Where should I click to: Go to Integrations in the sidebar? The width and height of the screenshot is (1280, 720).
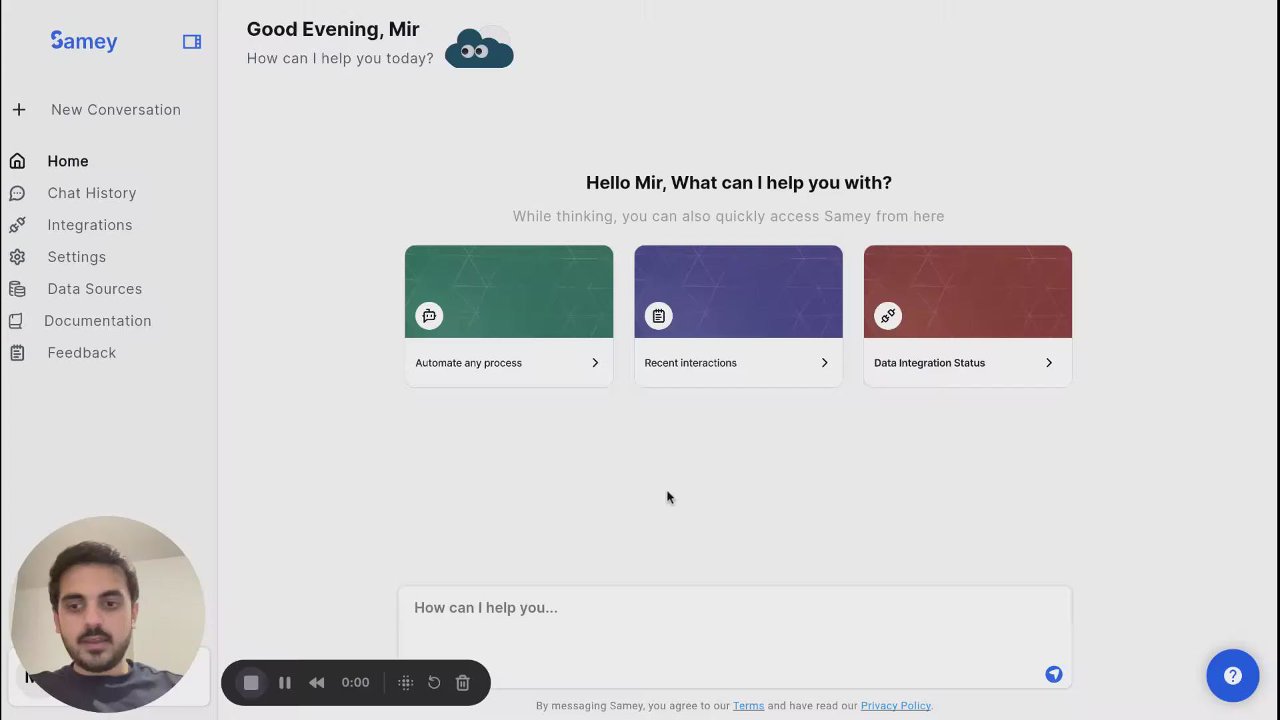point(90,225)
